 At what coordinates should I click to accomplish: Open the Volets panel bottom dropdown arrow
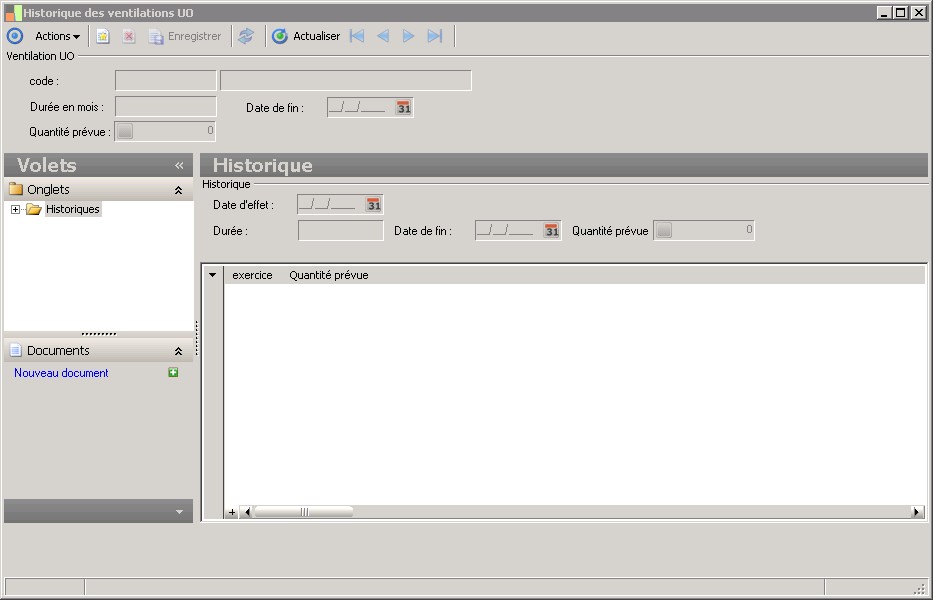click(x=179, y=512)
